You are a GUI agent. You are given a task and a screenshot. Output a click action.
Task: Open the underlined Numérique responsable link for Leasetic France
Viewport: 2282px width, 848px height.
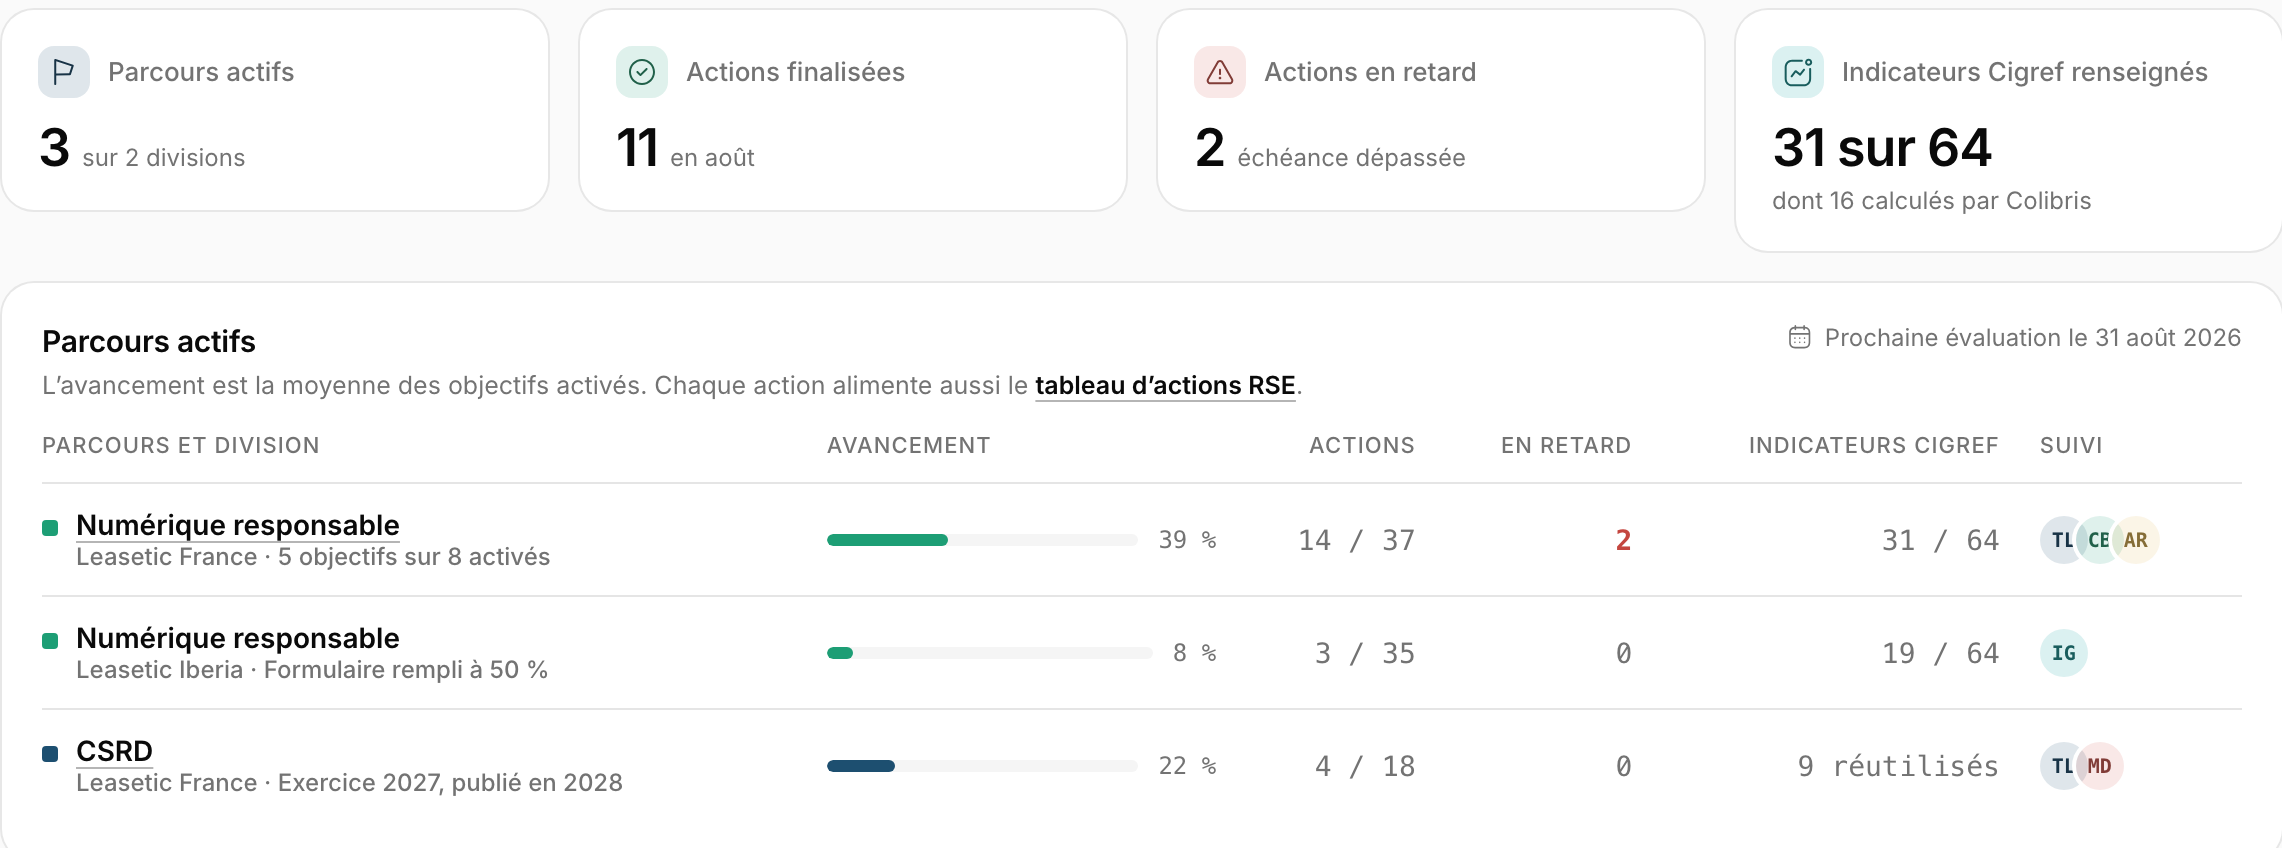click(x=238, y=525)
